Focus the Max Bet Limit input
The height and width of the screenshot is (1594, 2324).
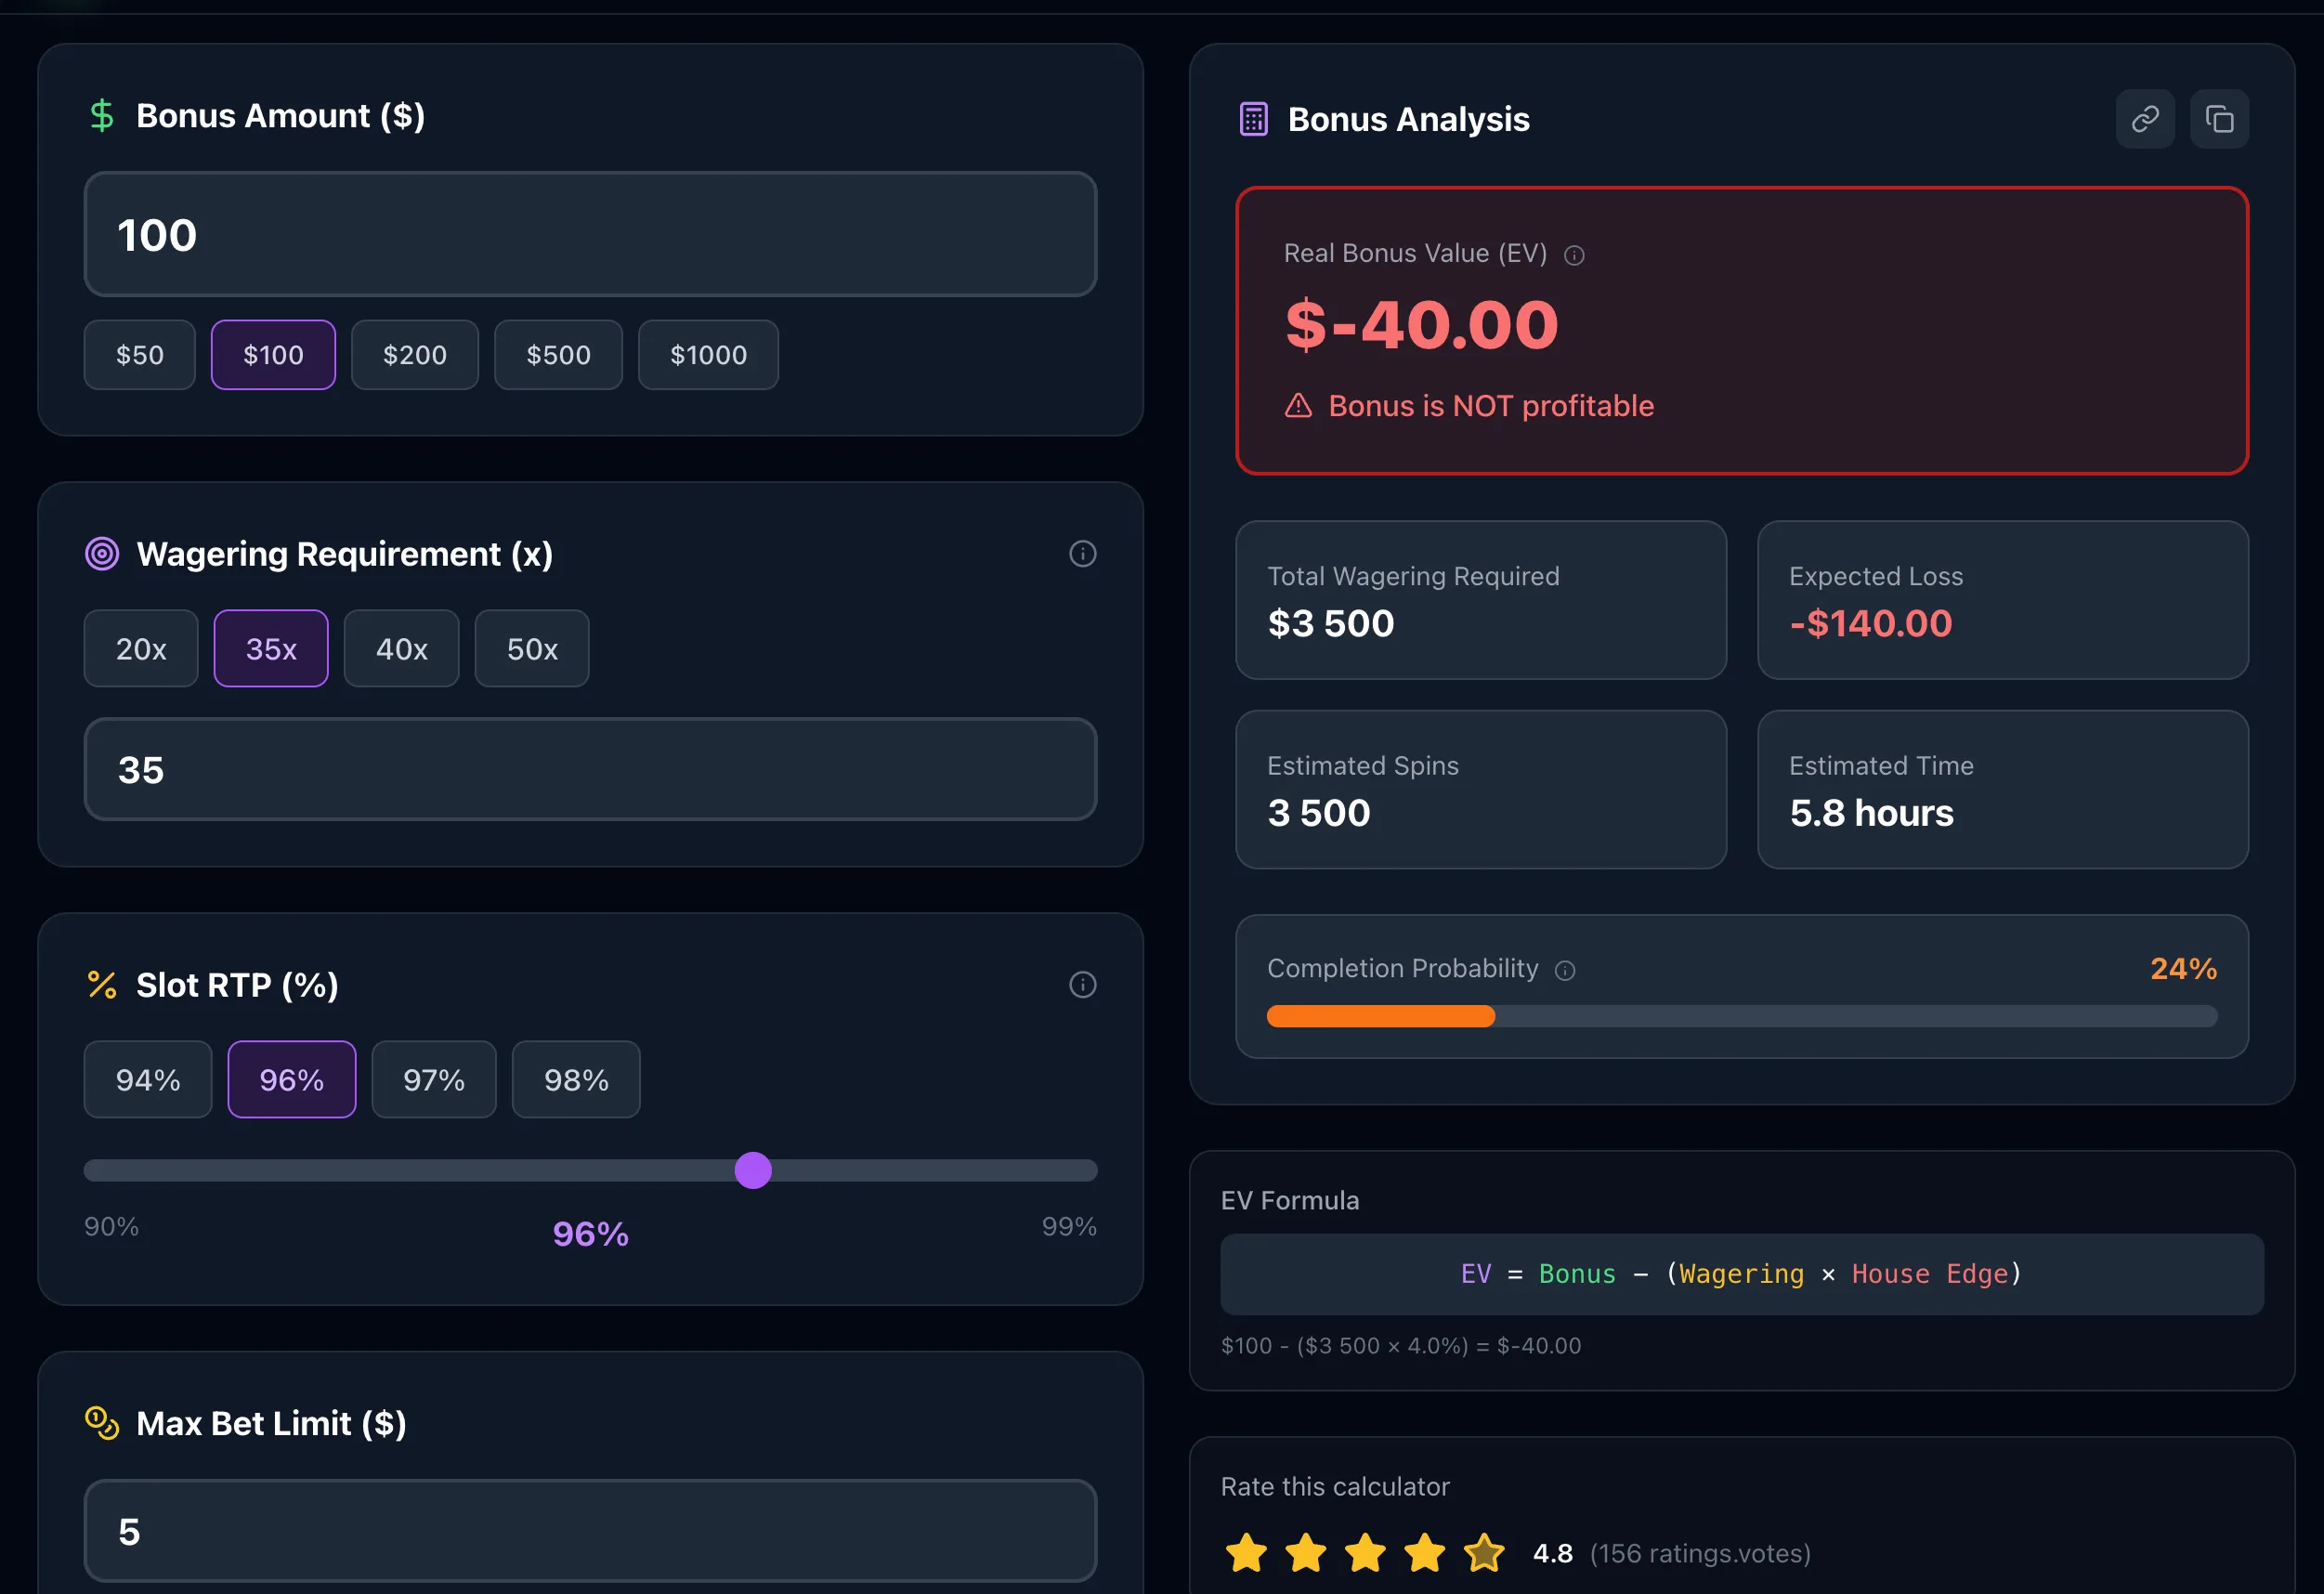(x=590, y=1531)
